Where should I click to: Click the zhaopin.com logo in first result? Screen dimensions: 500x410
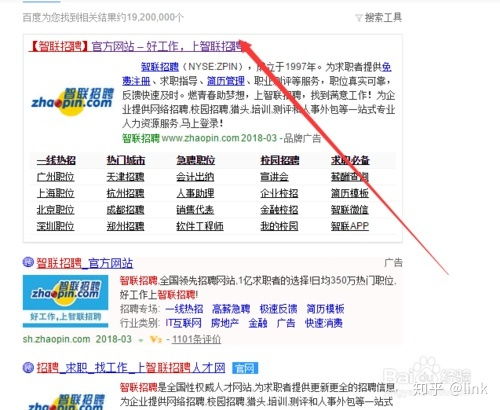(72, 101)
